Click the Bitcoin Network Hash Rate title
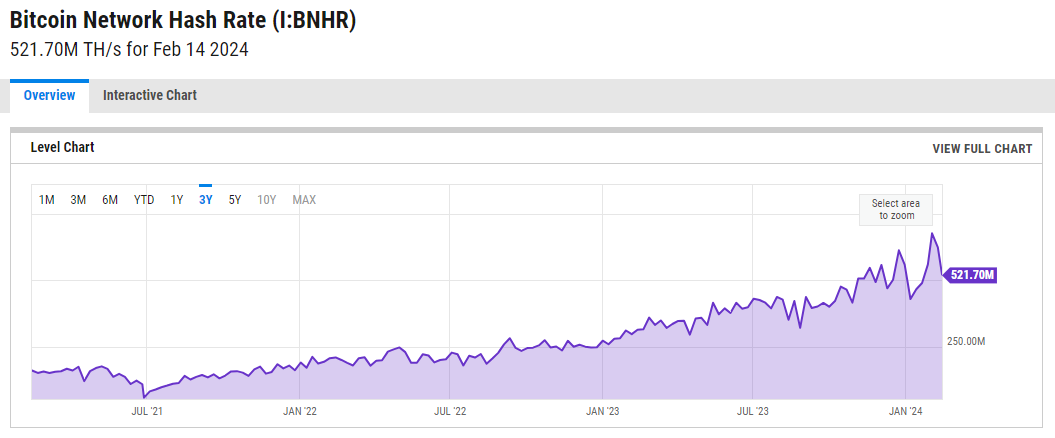This screenshot has height=438, width=1055. 182,22
